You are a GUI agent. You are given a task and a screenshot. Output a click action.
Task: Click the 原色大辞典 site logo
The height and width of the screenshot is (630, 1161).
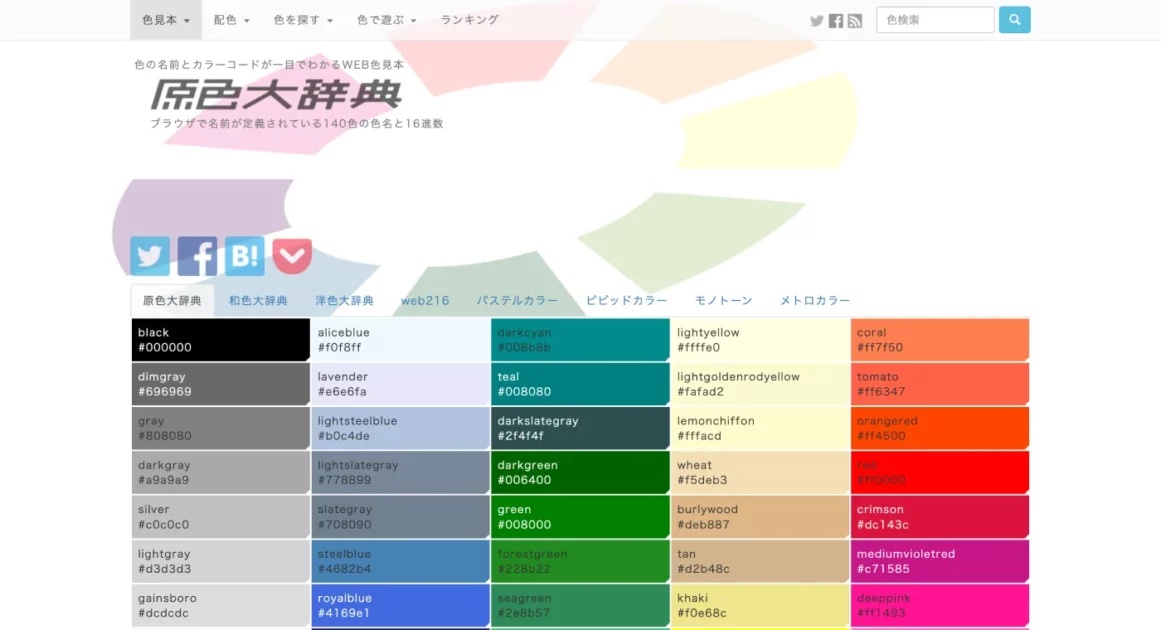point(276,95)
